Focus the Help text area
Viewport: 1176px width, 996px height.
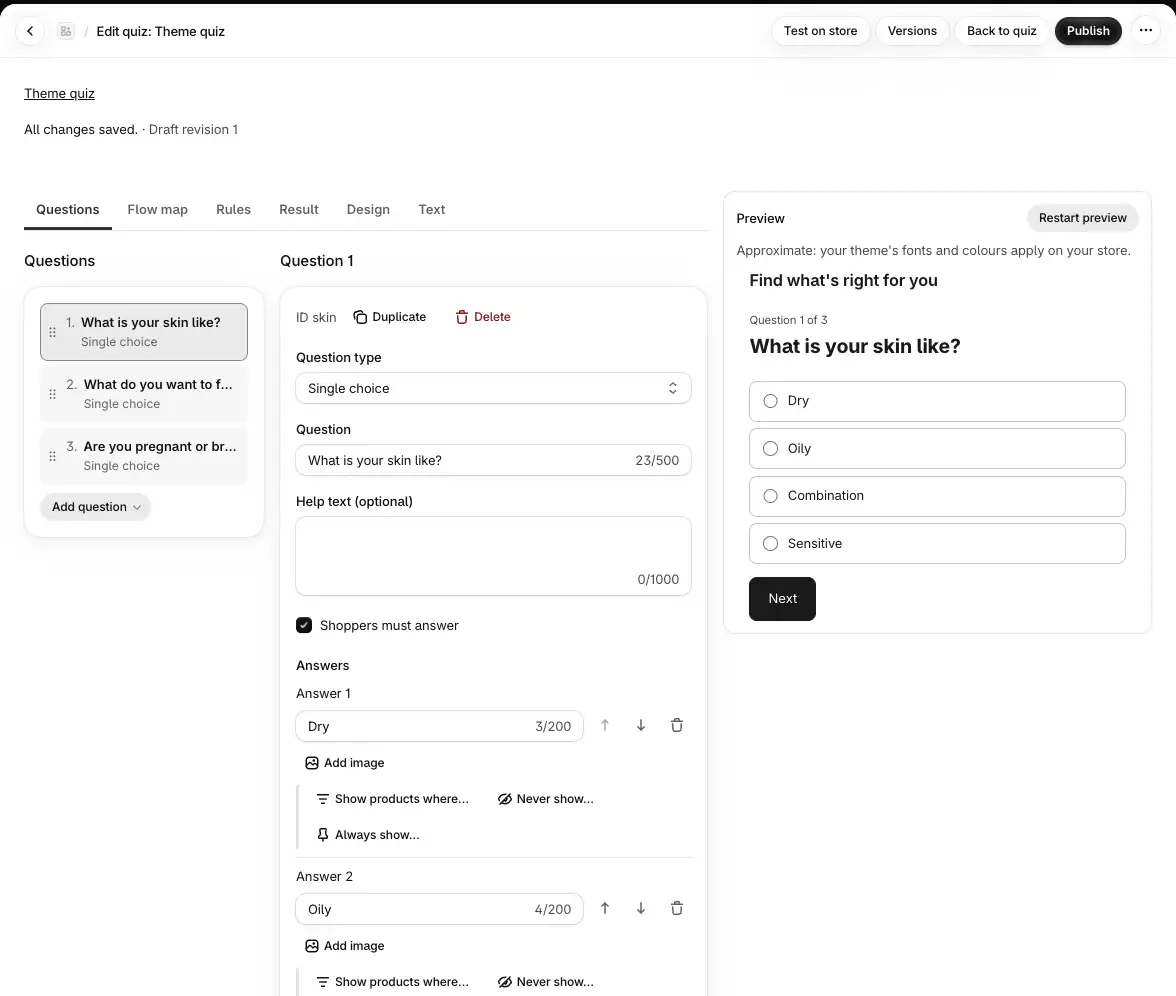click(x=493, y=556)
